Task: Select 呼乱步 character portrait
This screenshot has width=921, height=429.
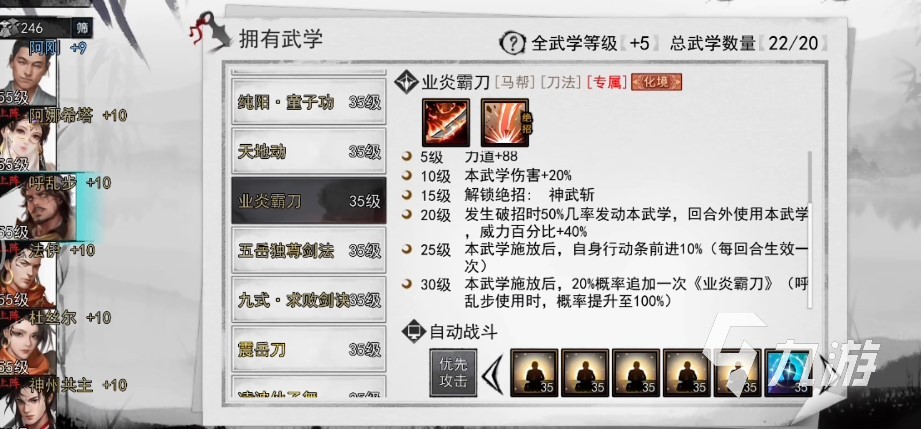Action: 38,207
